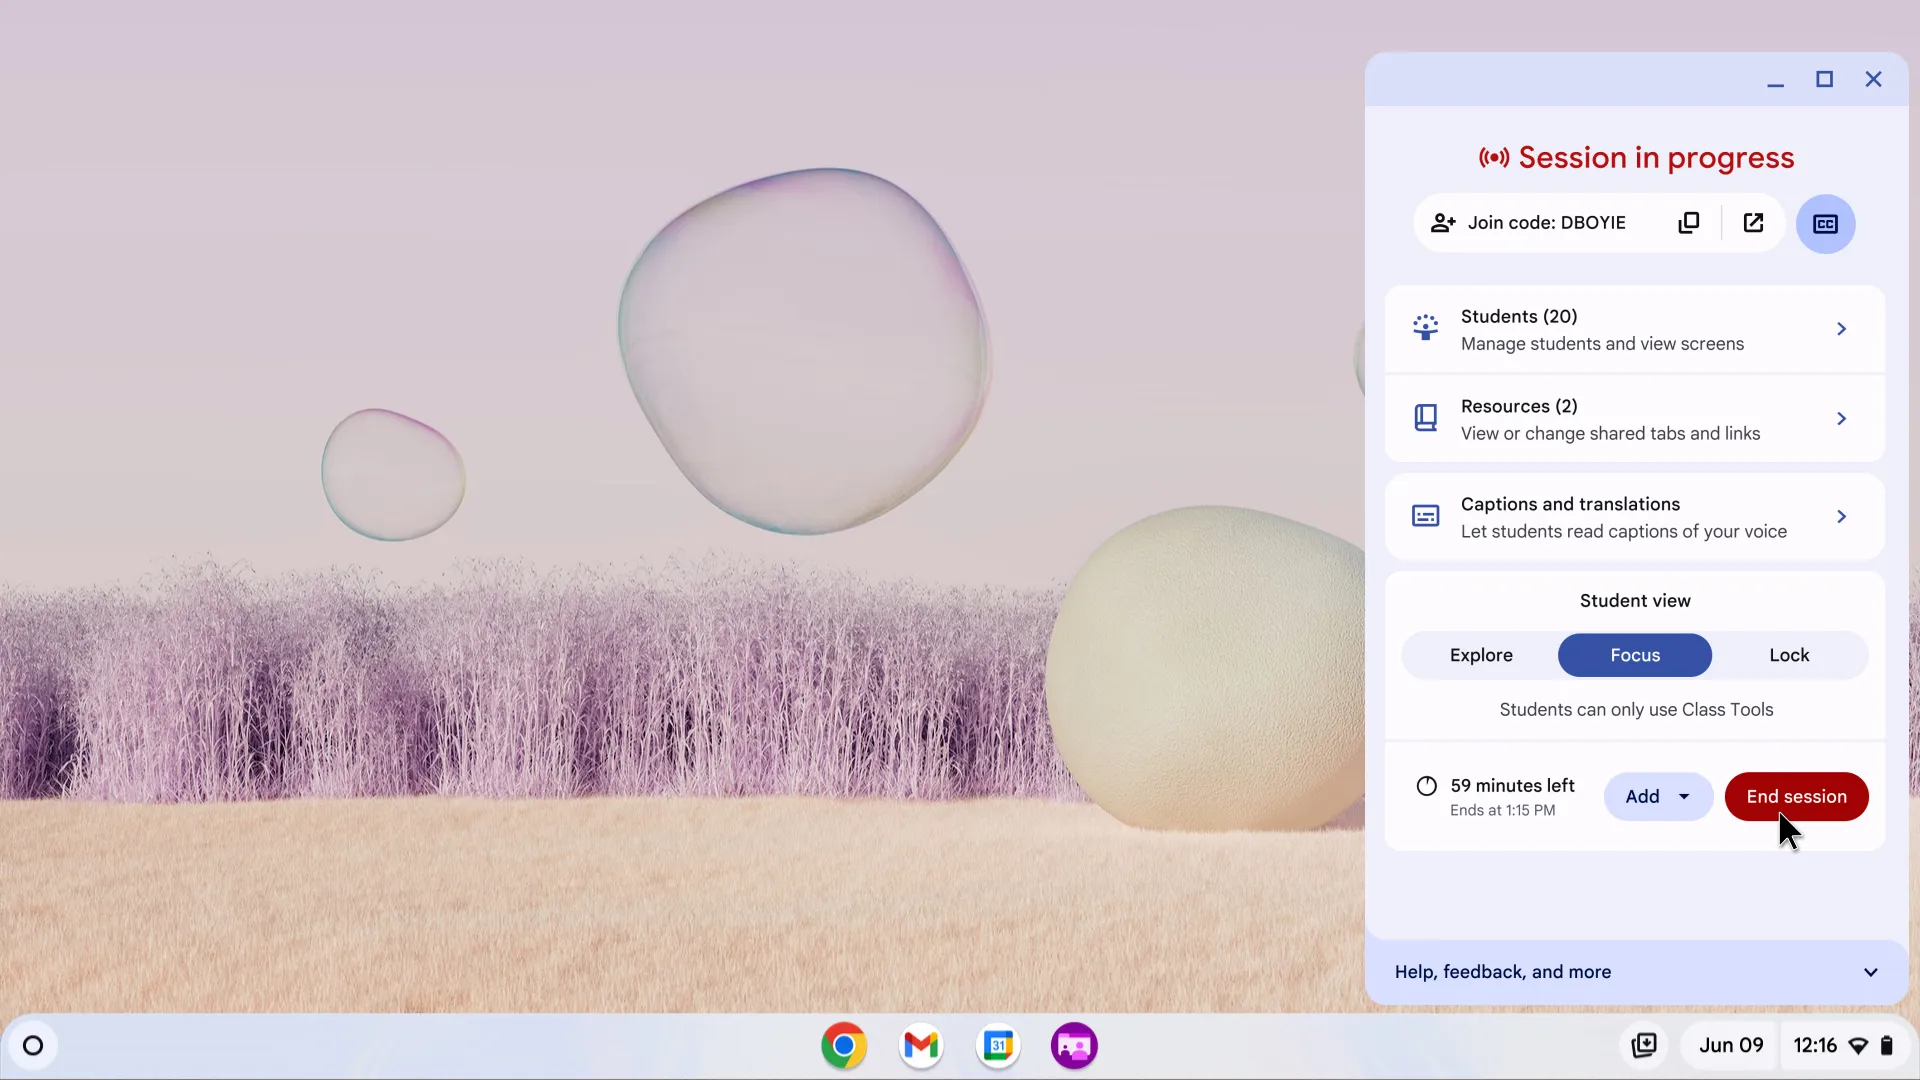
Task: Click the launcher circle button
Action: pyautogui.click(x=33, y=1046)
